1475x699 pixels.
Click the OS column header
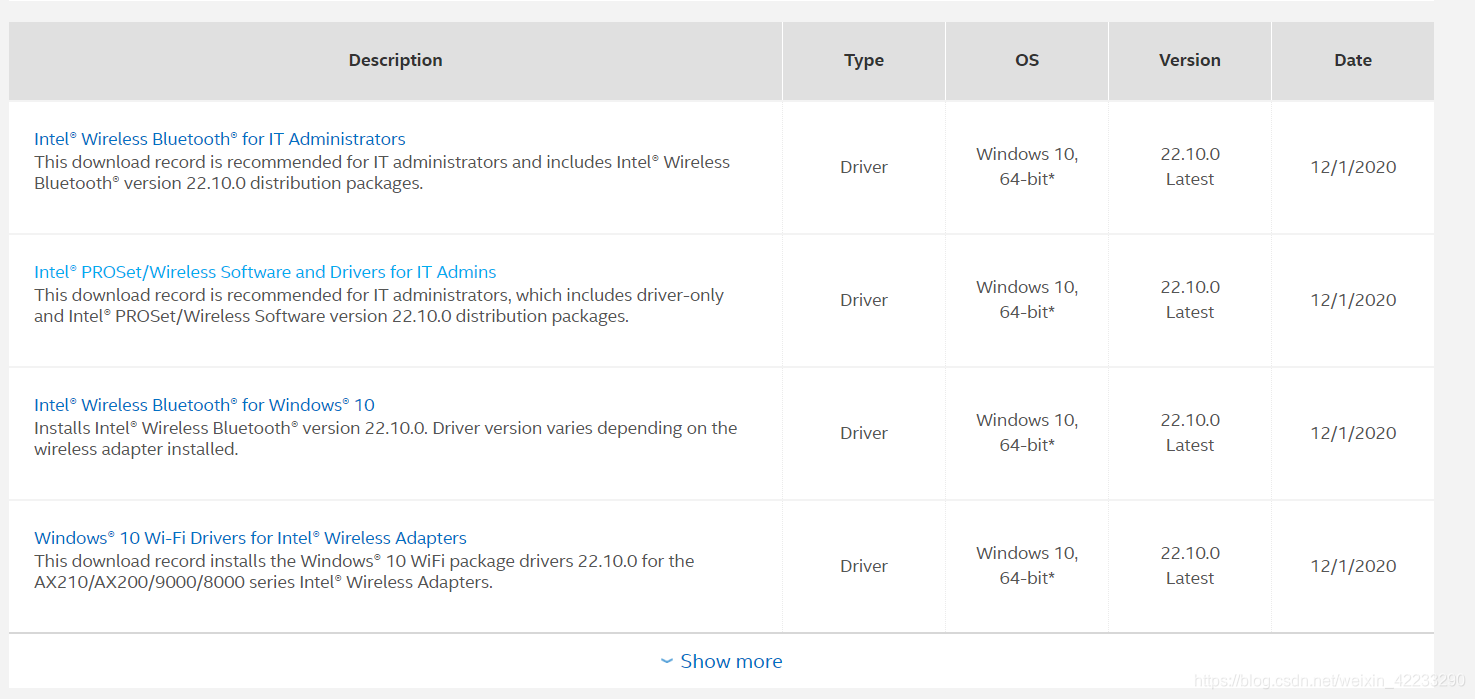(x=1027, y=60)
